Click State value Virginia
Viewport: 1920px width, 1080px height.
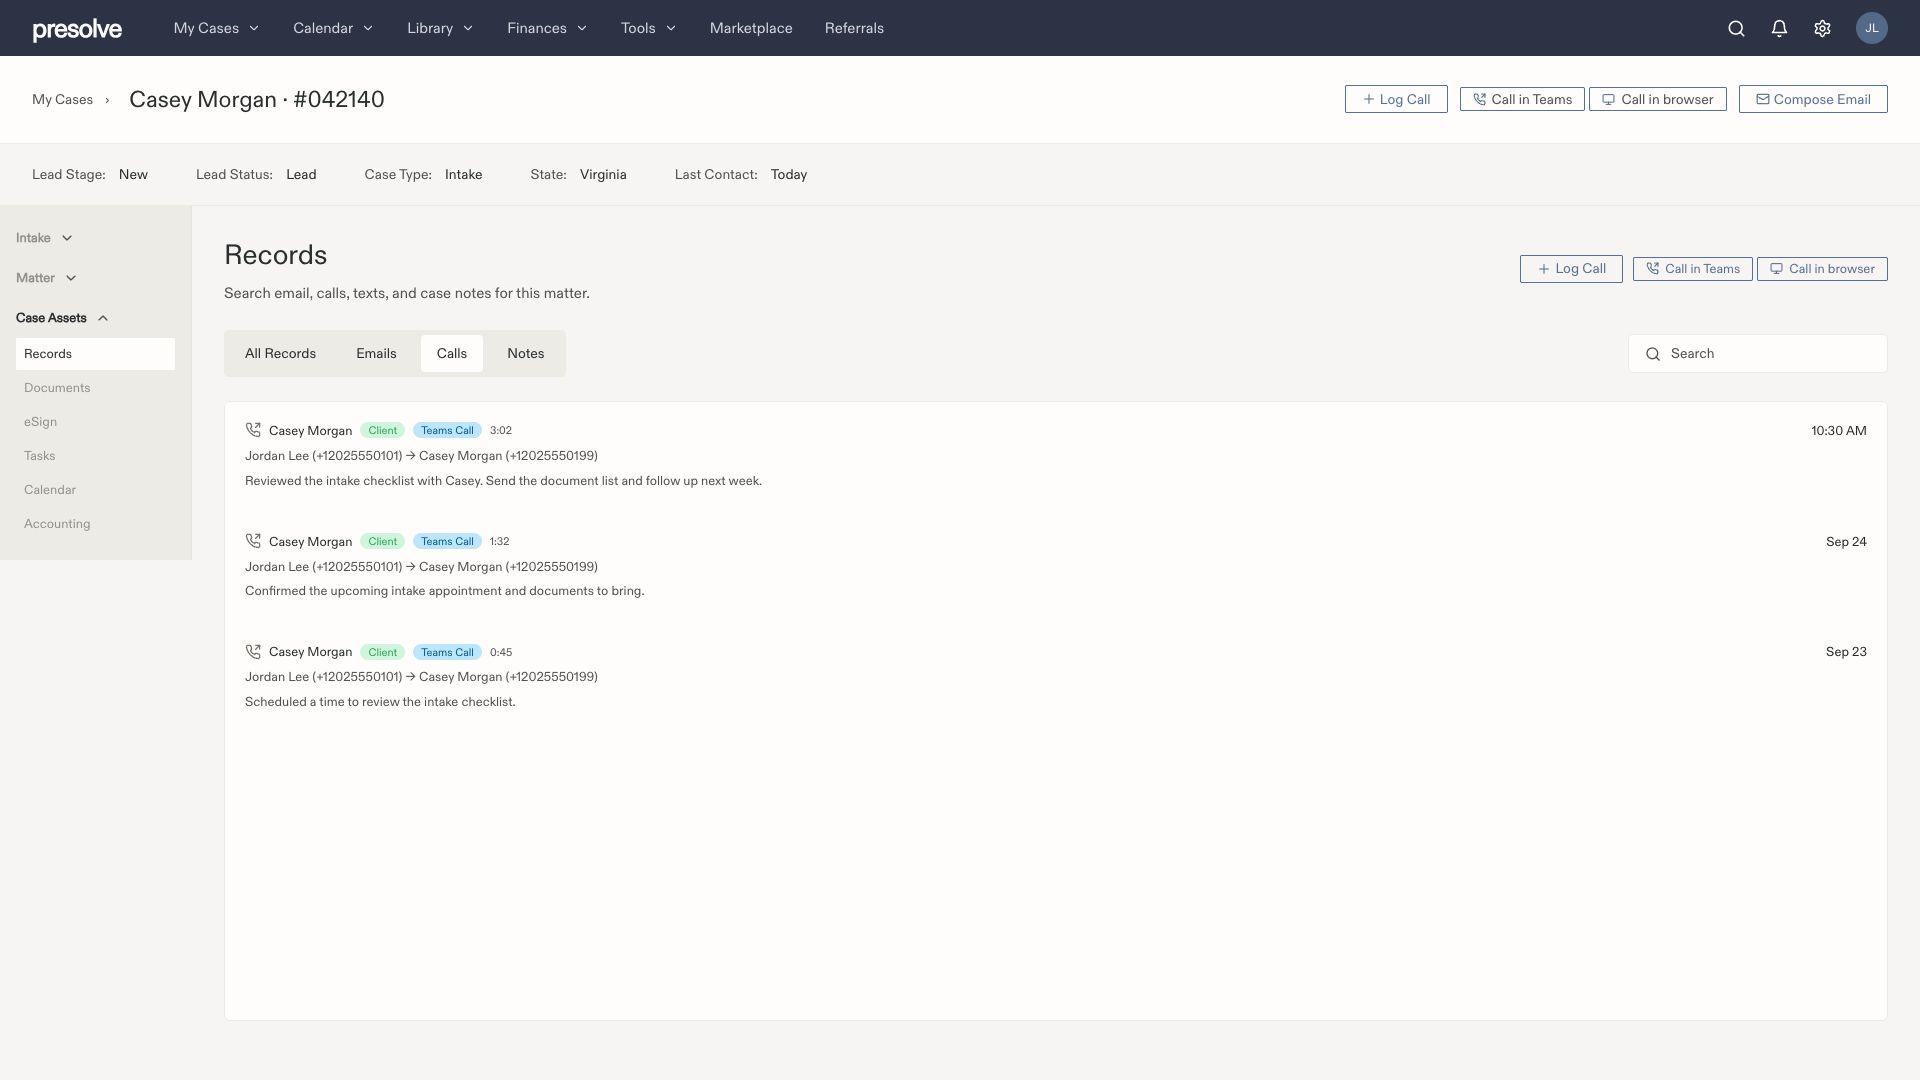click(603, 175)
